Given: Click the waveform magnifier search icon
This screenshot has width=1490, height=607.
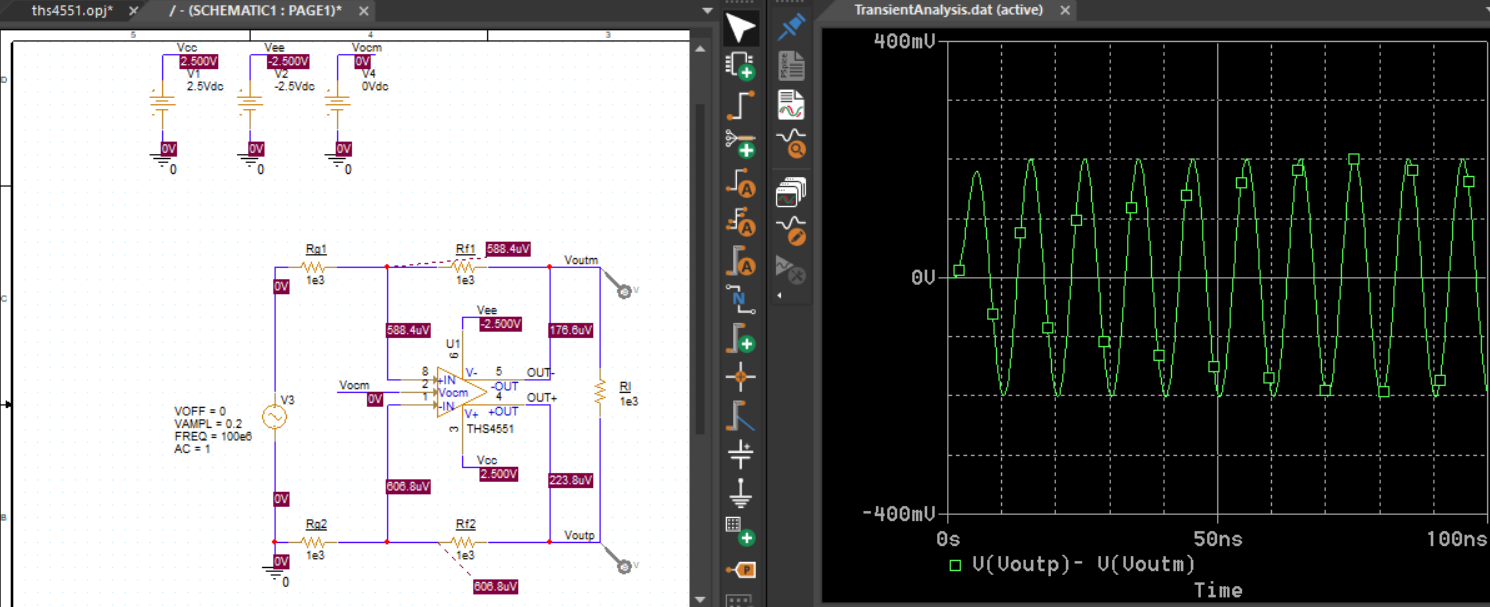Looking at the screenshot, I should (791, 144).
